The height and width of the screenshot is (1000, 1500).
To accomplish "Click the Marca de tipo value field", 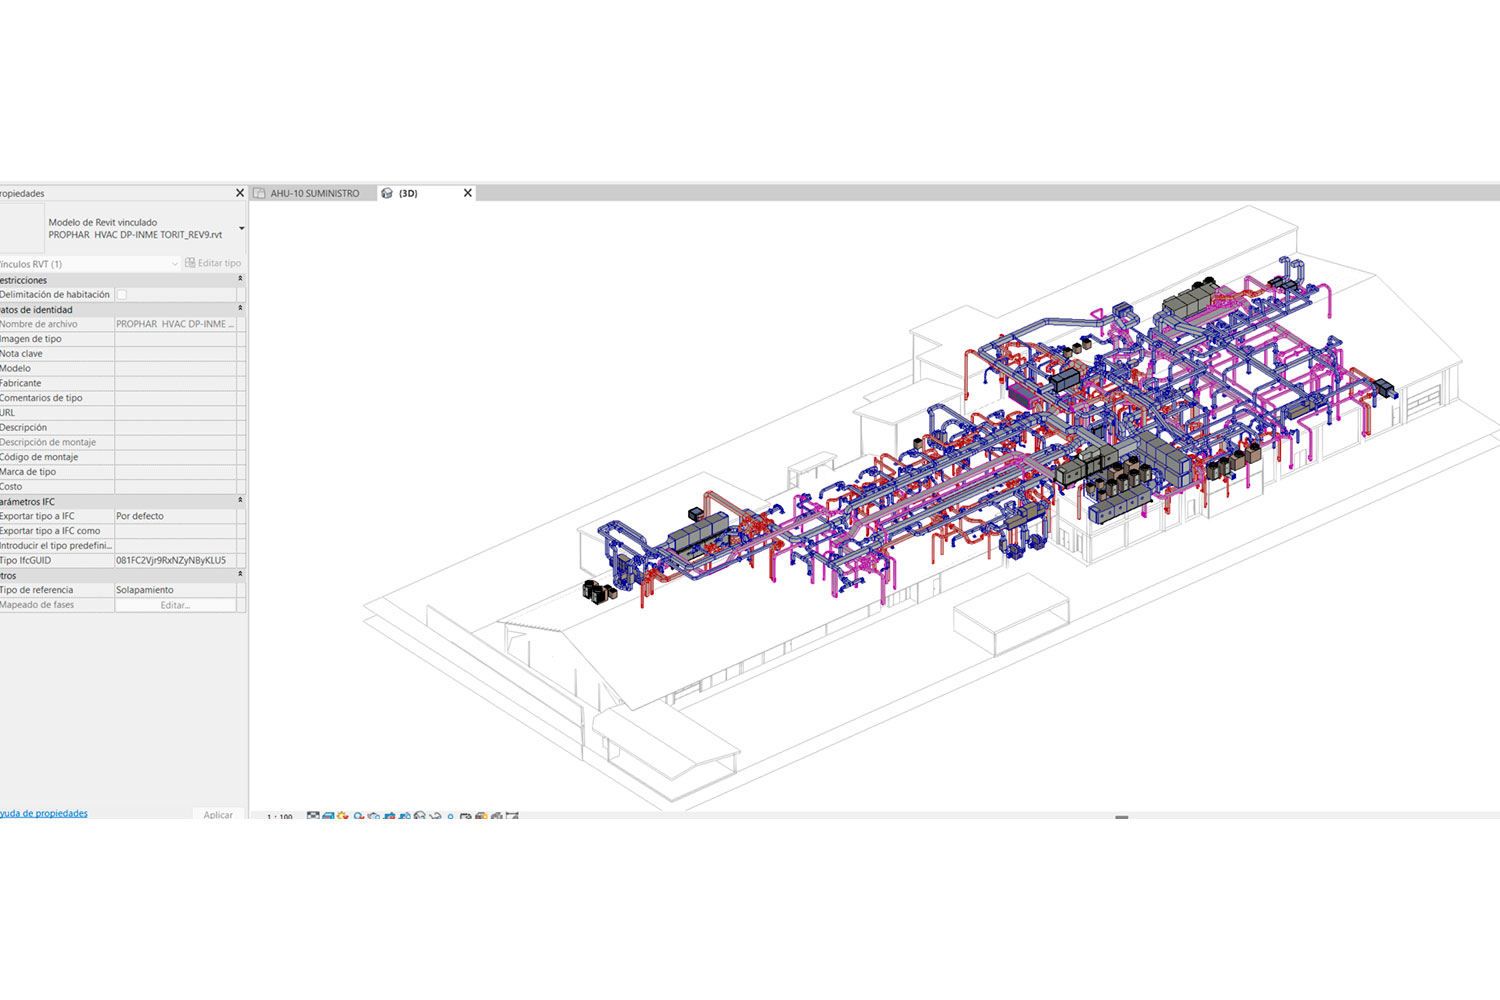I will tap(175, 472).
